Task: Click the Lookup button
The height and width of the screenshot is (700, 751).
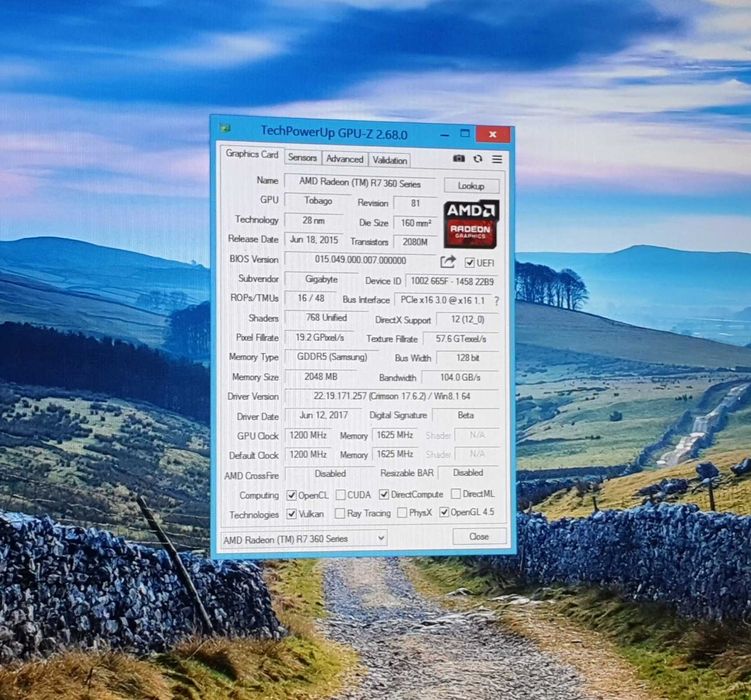Action: [471, 186]
